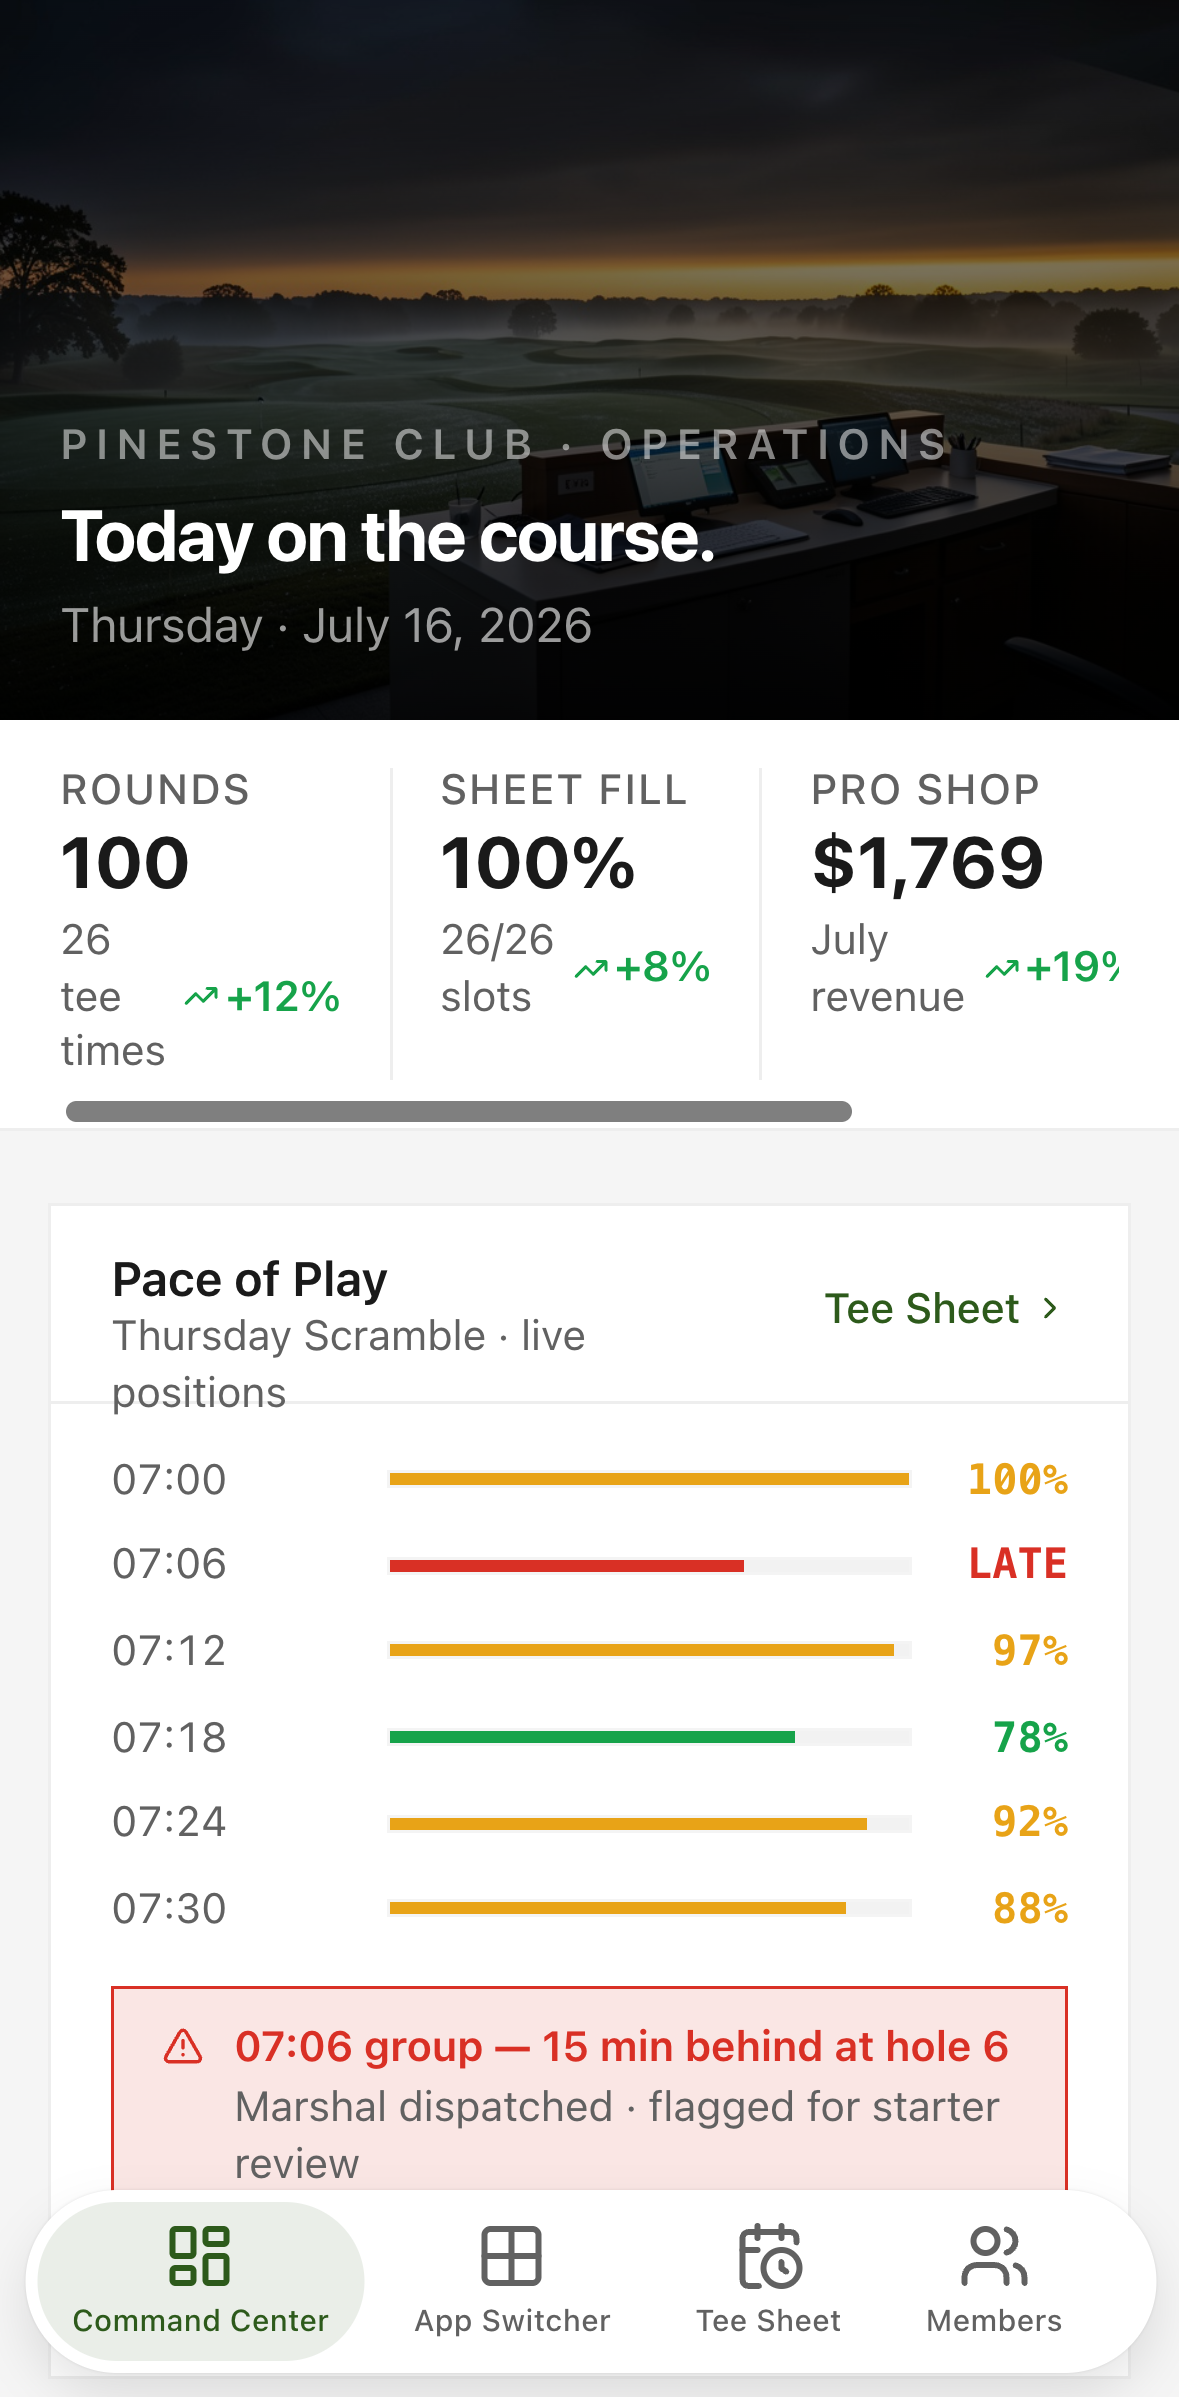This screenshot has height=2397, width=1179.
Task: Open the Rounds 100 stat card
Action: click(201, 922)
